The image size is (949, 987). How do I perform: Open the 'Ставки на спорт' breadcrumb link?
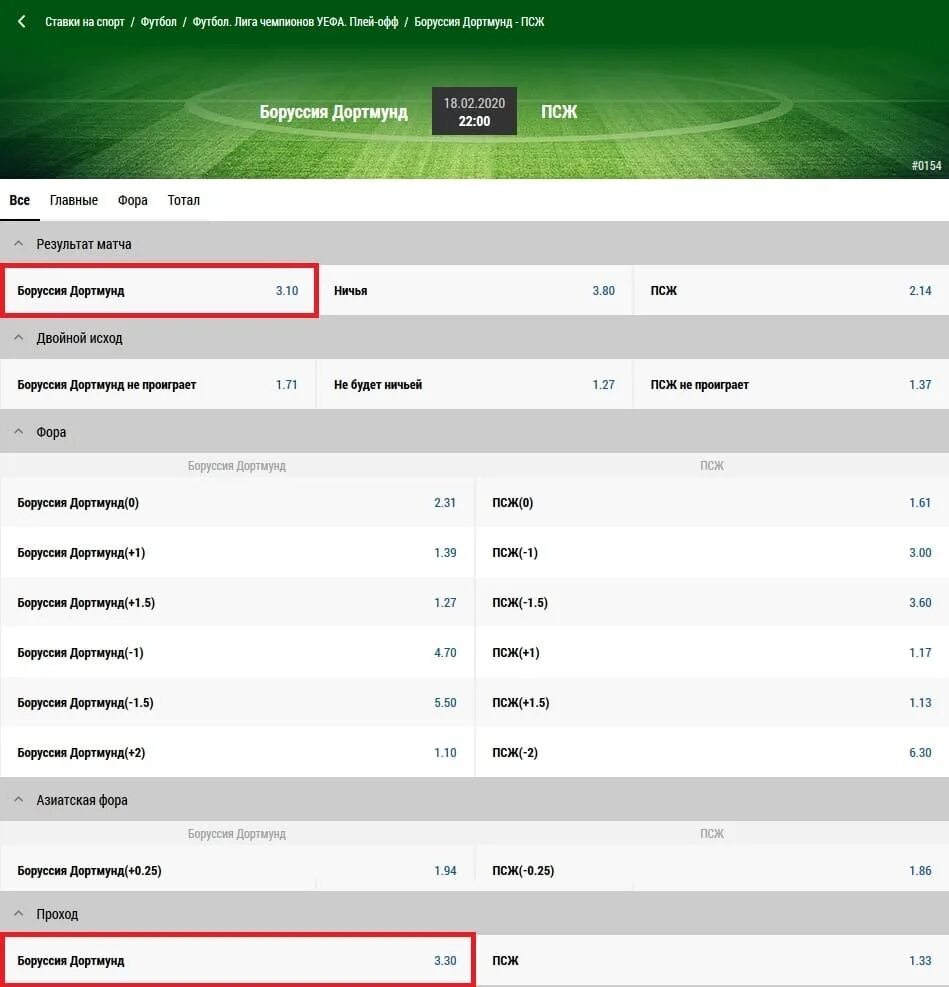pos(85,22)
